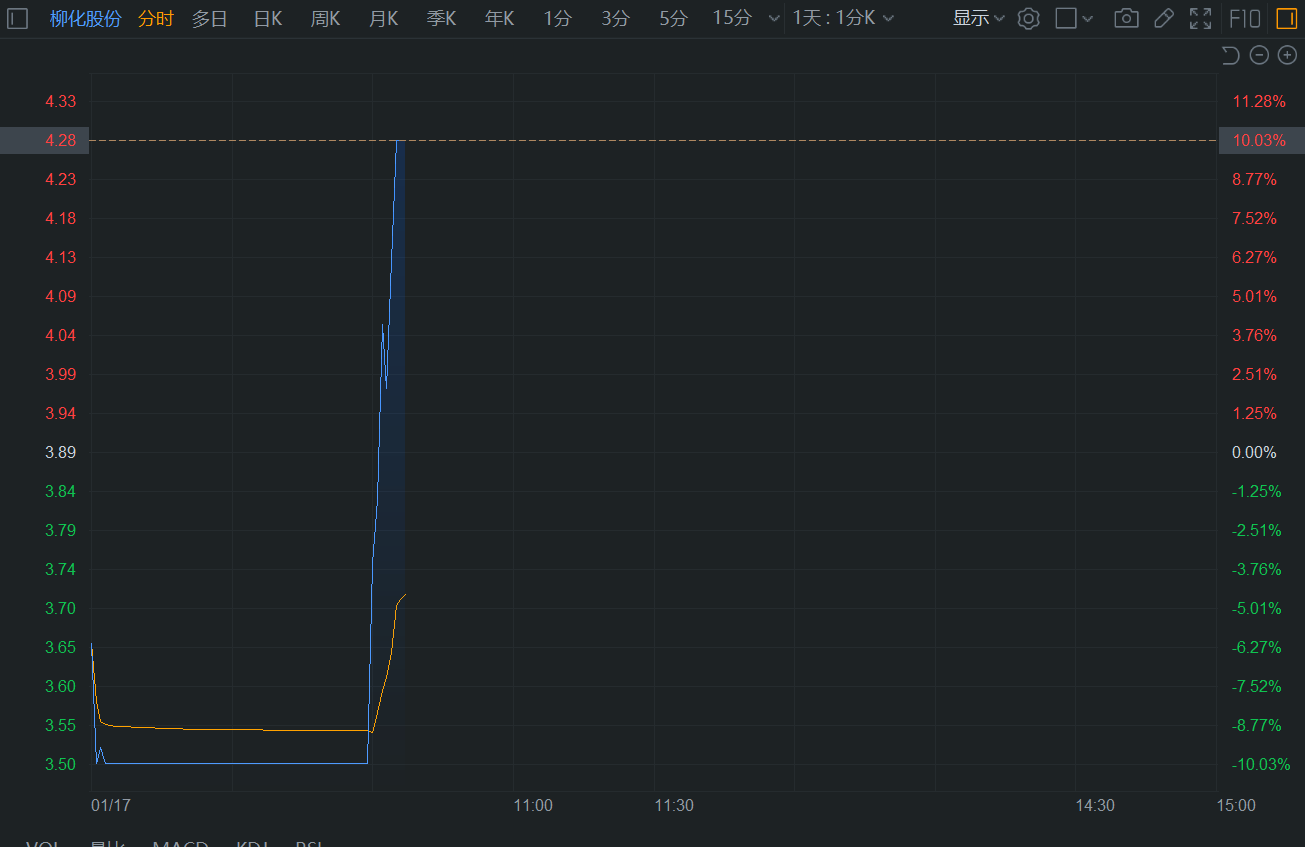Toggle the right sidebar panel icon
The height and width of the screenshot is (847, 1305).
click(x=1285, y=18)
